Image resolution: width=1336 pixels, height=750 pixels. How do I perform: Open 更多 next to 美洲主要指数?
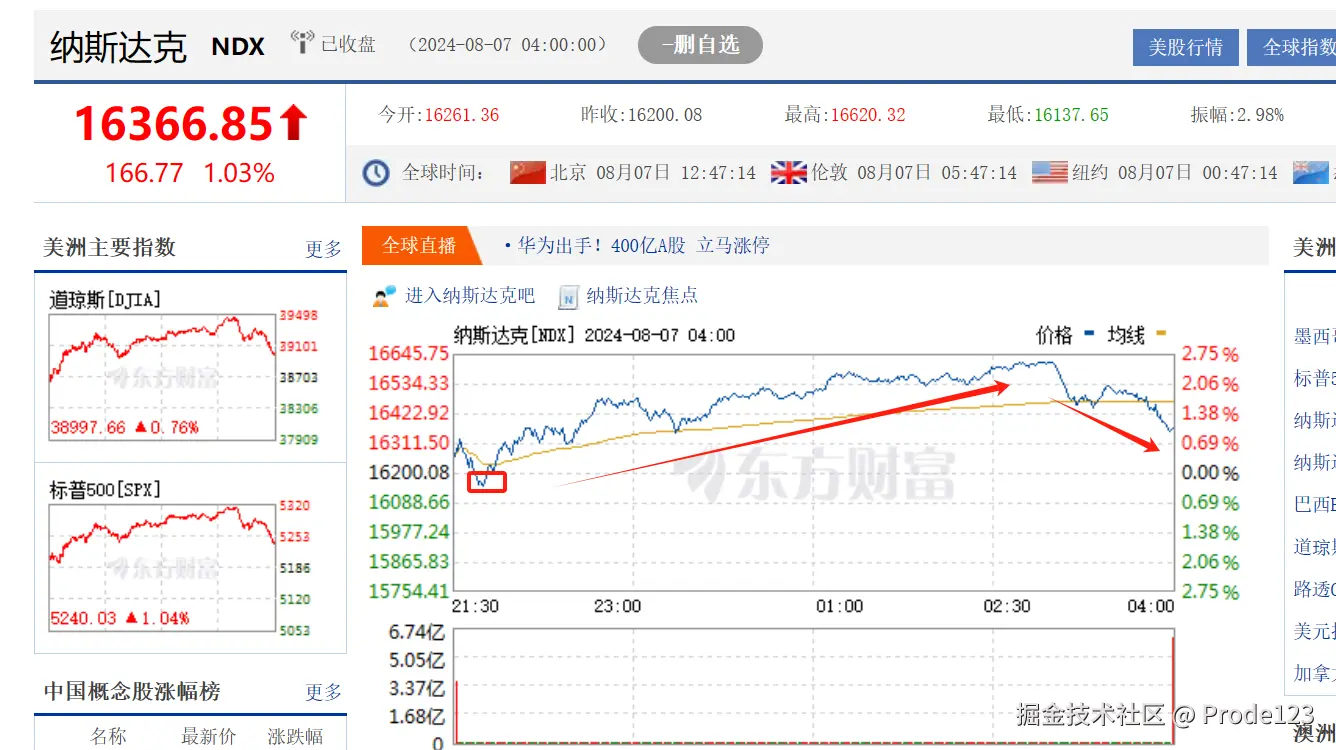coord(323,248)
